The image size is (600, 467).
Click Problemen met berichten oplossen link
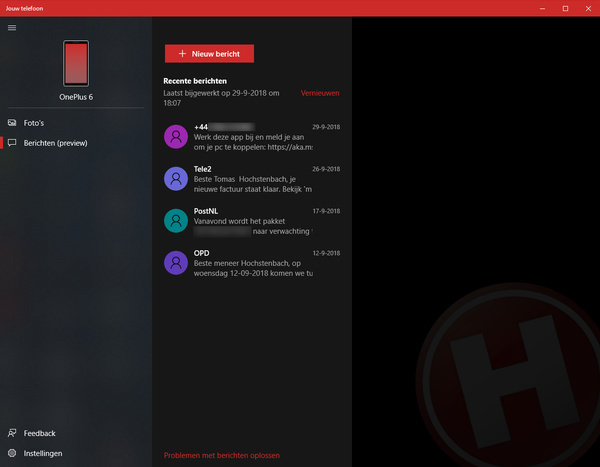pos(222,456)
